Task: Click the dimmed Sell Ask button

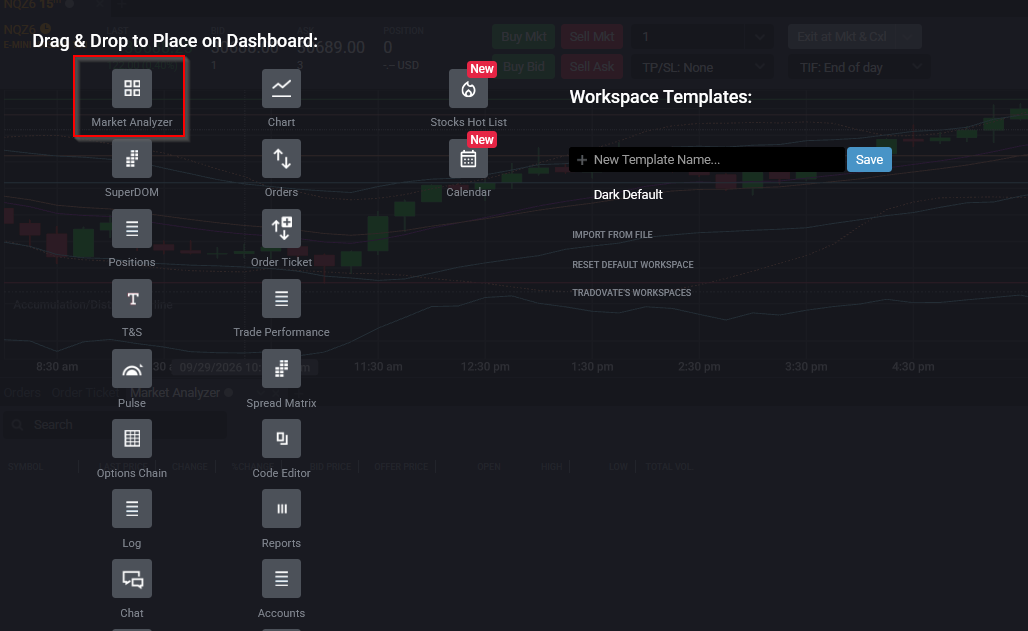Action: click(591, 67)
